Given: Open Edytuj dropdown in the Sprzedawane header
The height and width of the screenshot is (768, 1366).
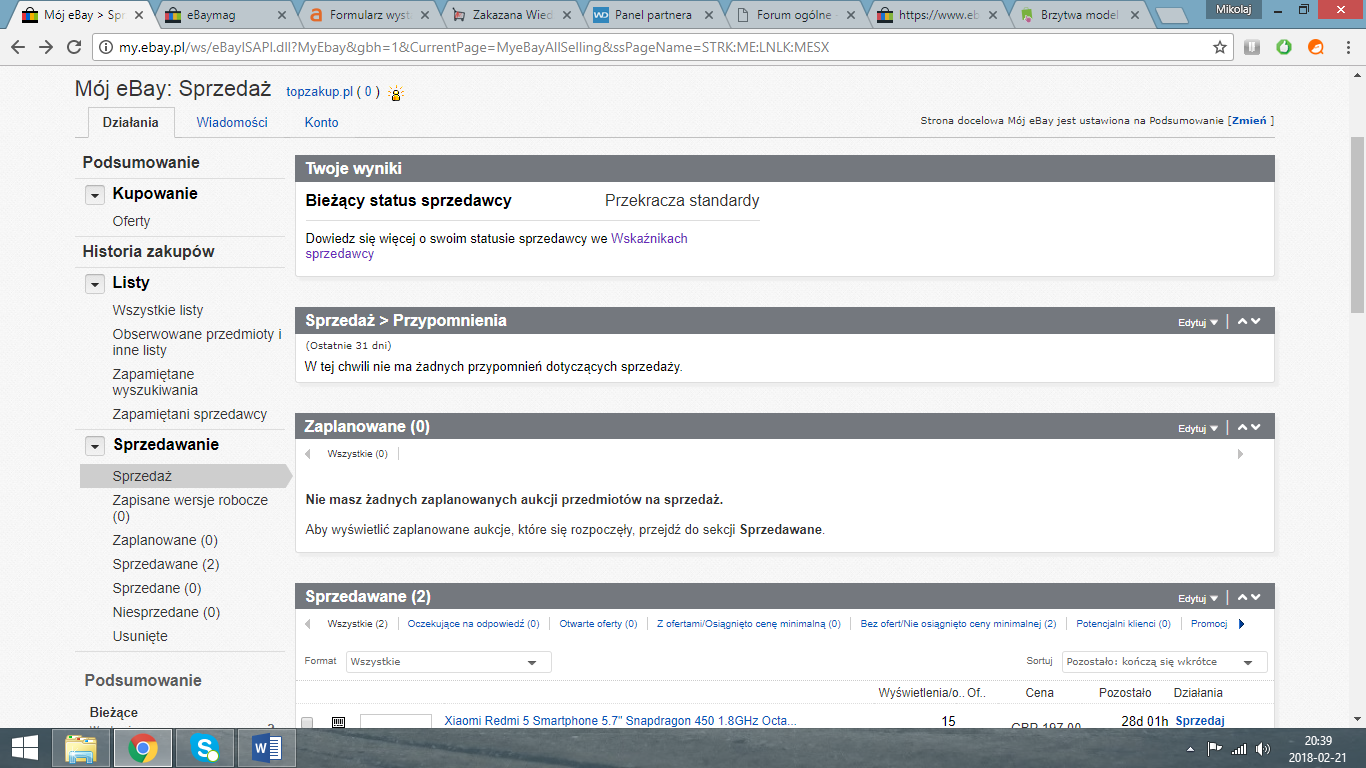Looking at the screenshot, I should 1198,598.
